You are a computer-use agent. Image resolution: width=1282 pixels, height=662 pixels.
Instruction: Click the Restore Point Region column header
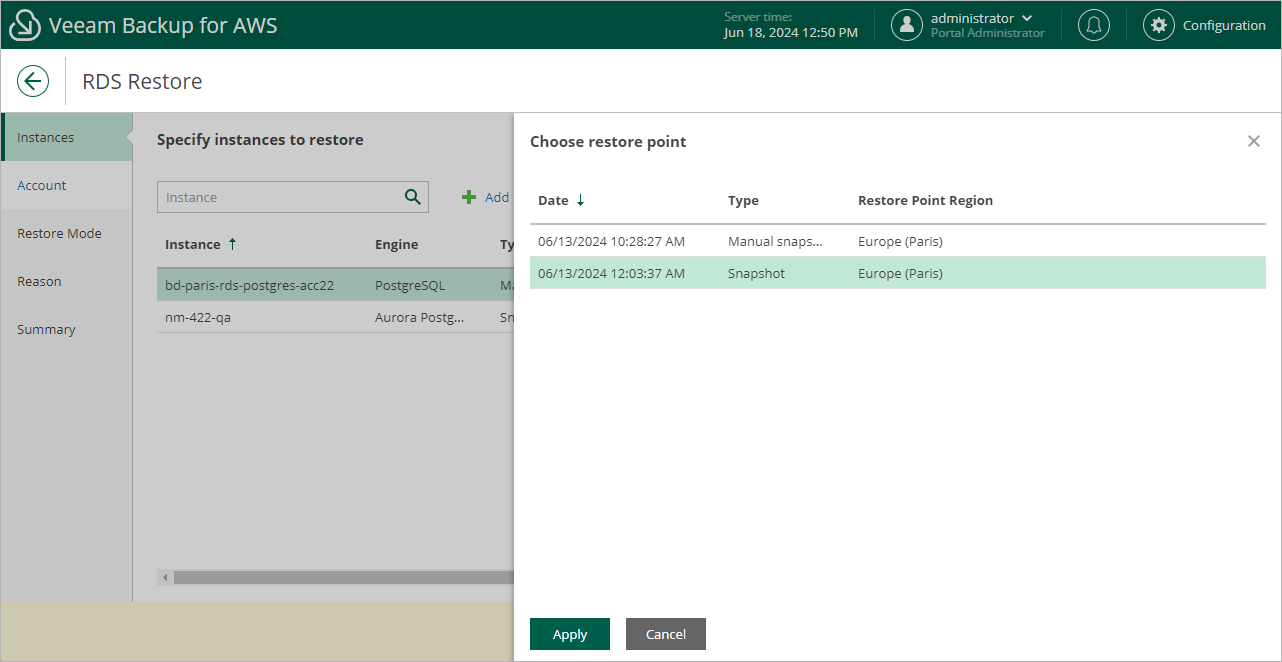[925, 200]
